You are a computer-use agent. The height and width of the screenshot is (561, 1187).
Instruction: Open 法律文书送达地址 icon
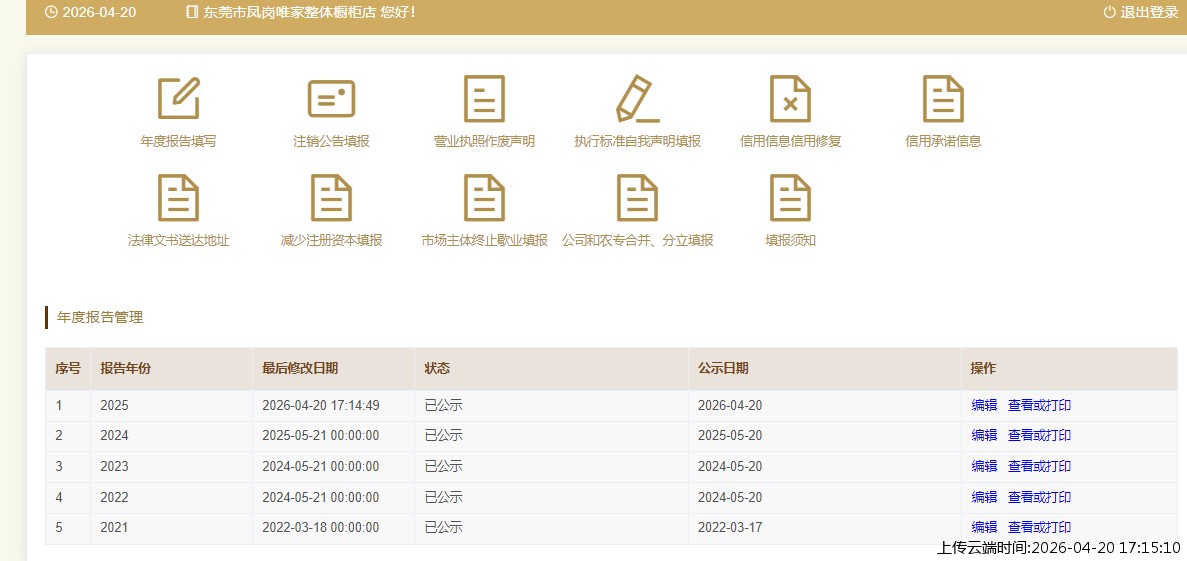[x=178, y=198]
